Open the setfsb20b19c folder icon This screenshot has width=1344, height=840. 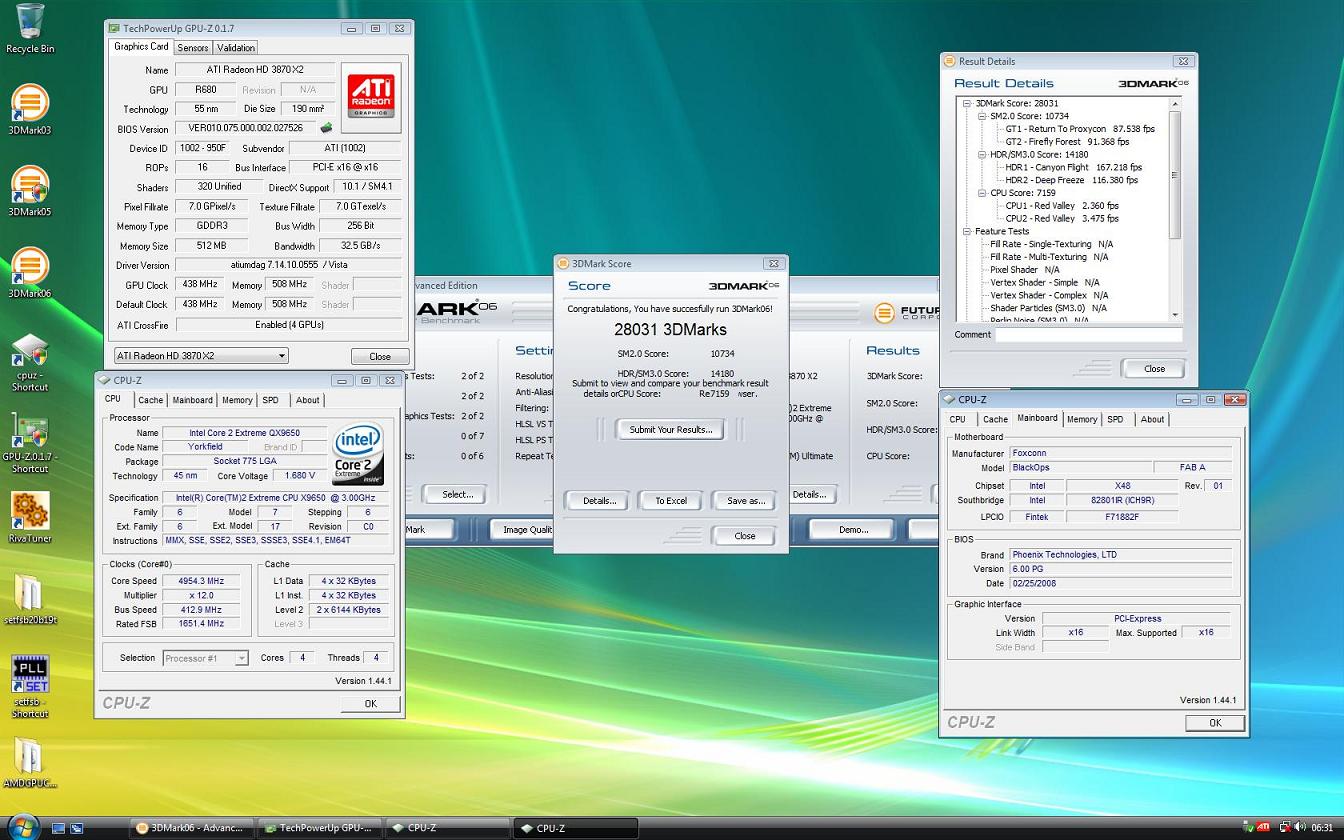coord(30,600)
